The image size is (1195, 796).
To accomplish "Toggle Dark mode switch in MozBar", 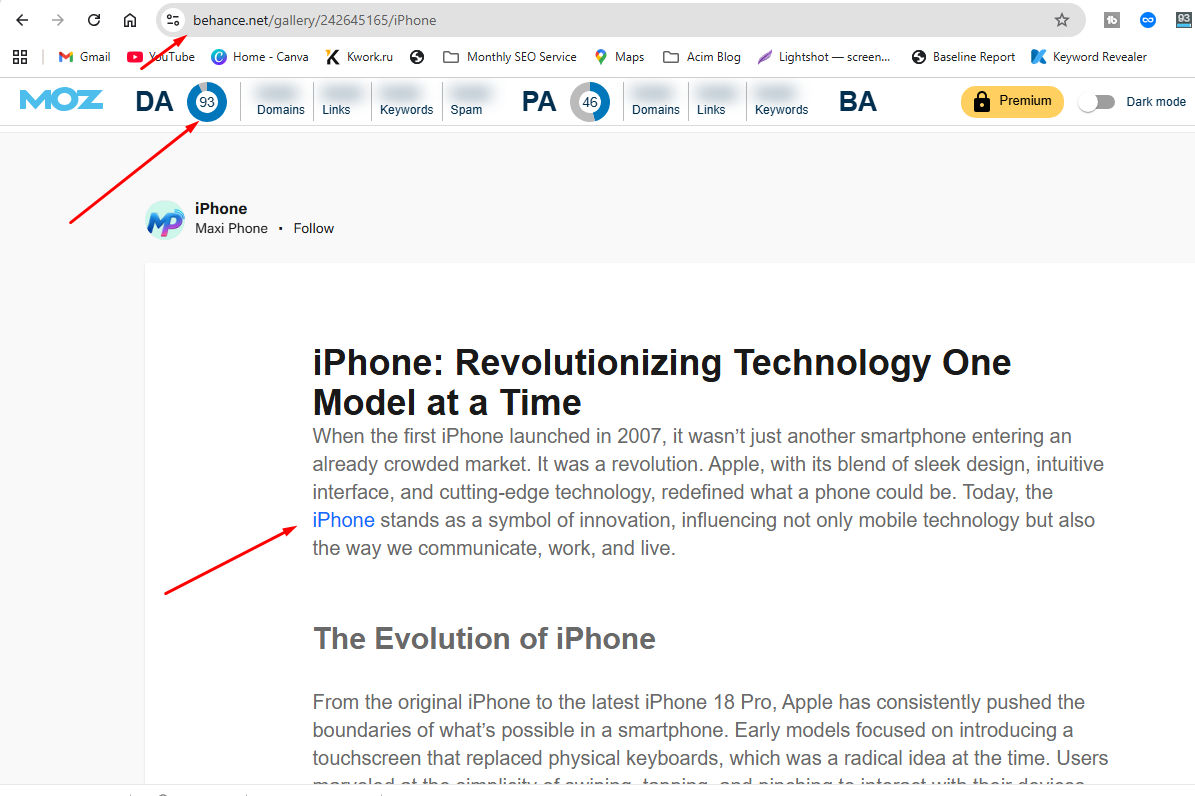I will click(1097, 102).
